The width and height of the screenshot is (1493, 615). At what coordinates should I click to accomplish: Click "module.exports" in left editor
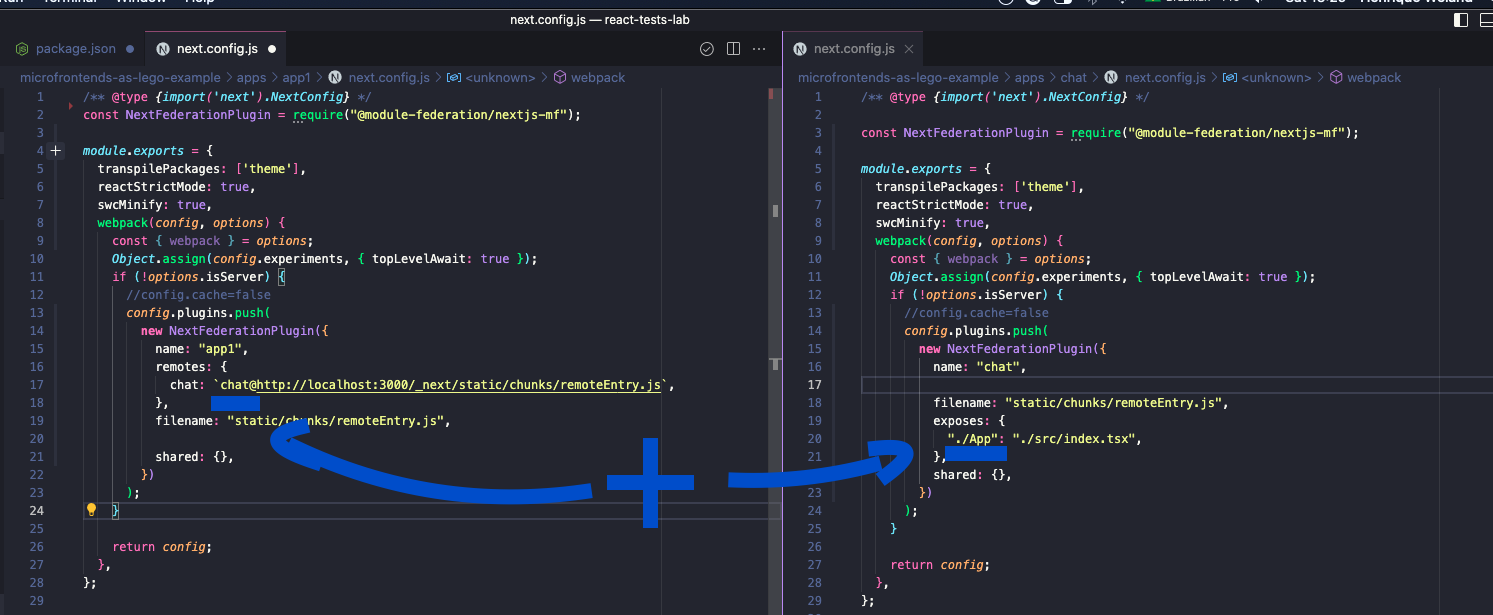(x=133, y=151)
